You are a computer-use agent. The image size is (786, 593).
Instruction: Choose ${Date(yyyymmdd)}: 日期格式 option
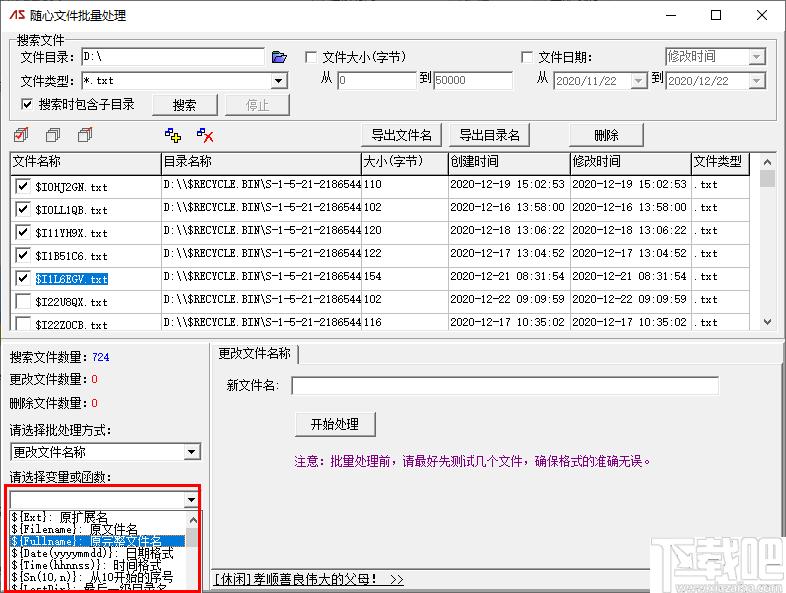coord(98,553)
